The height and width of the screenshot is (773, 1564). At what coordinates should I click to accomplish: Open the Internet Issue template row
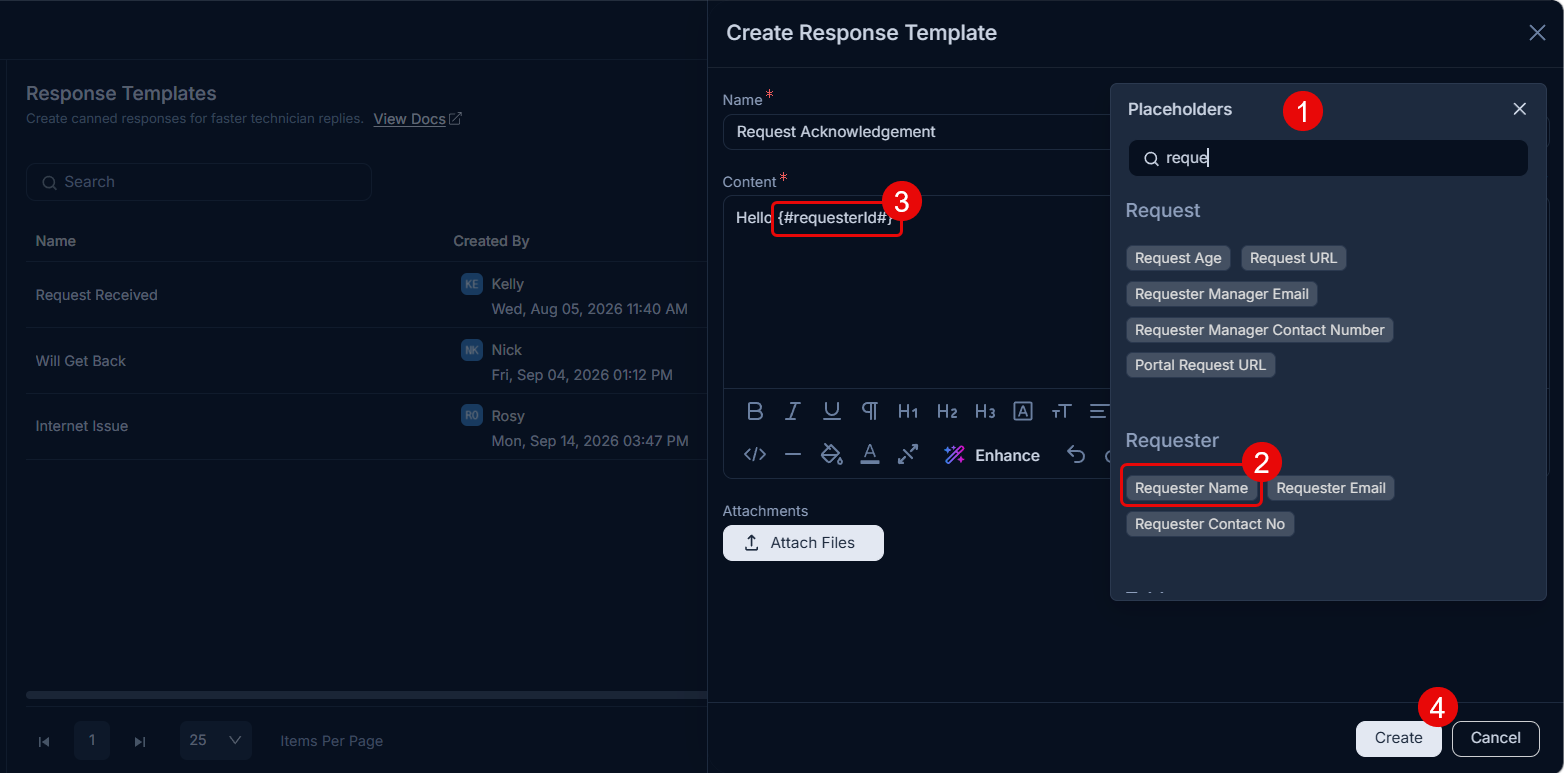tap(366, 426)
